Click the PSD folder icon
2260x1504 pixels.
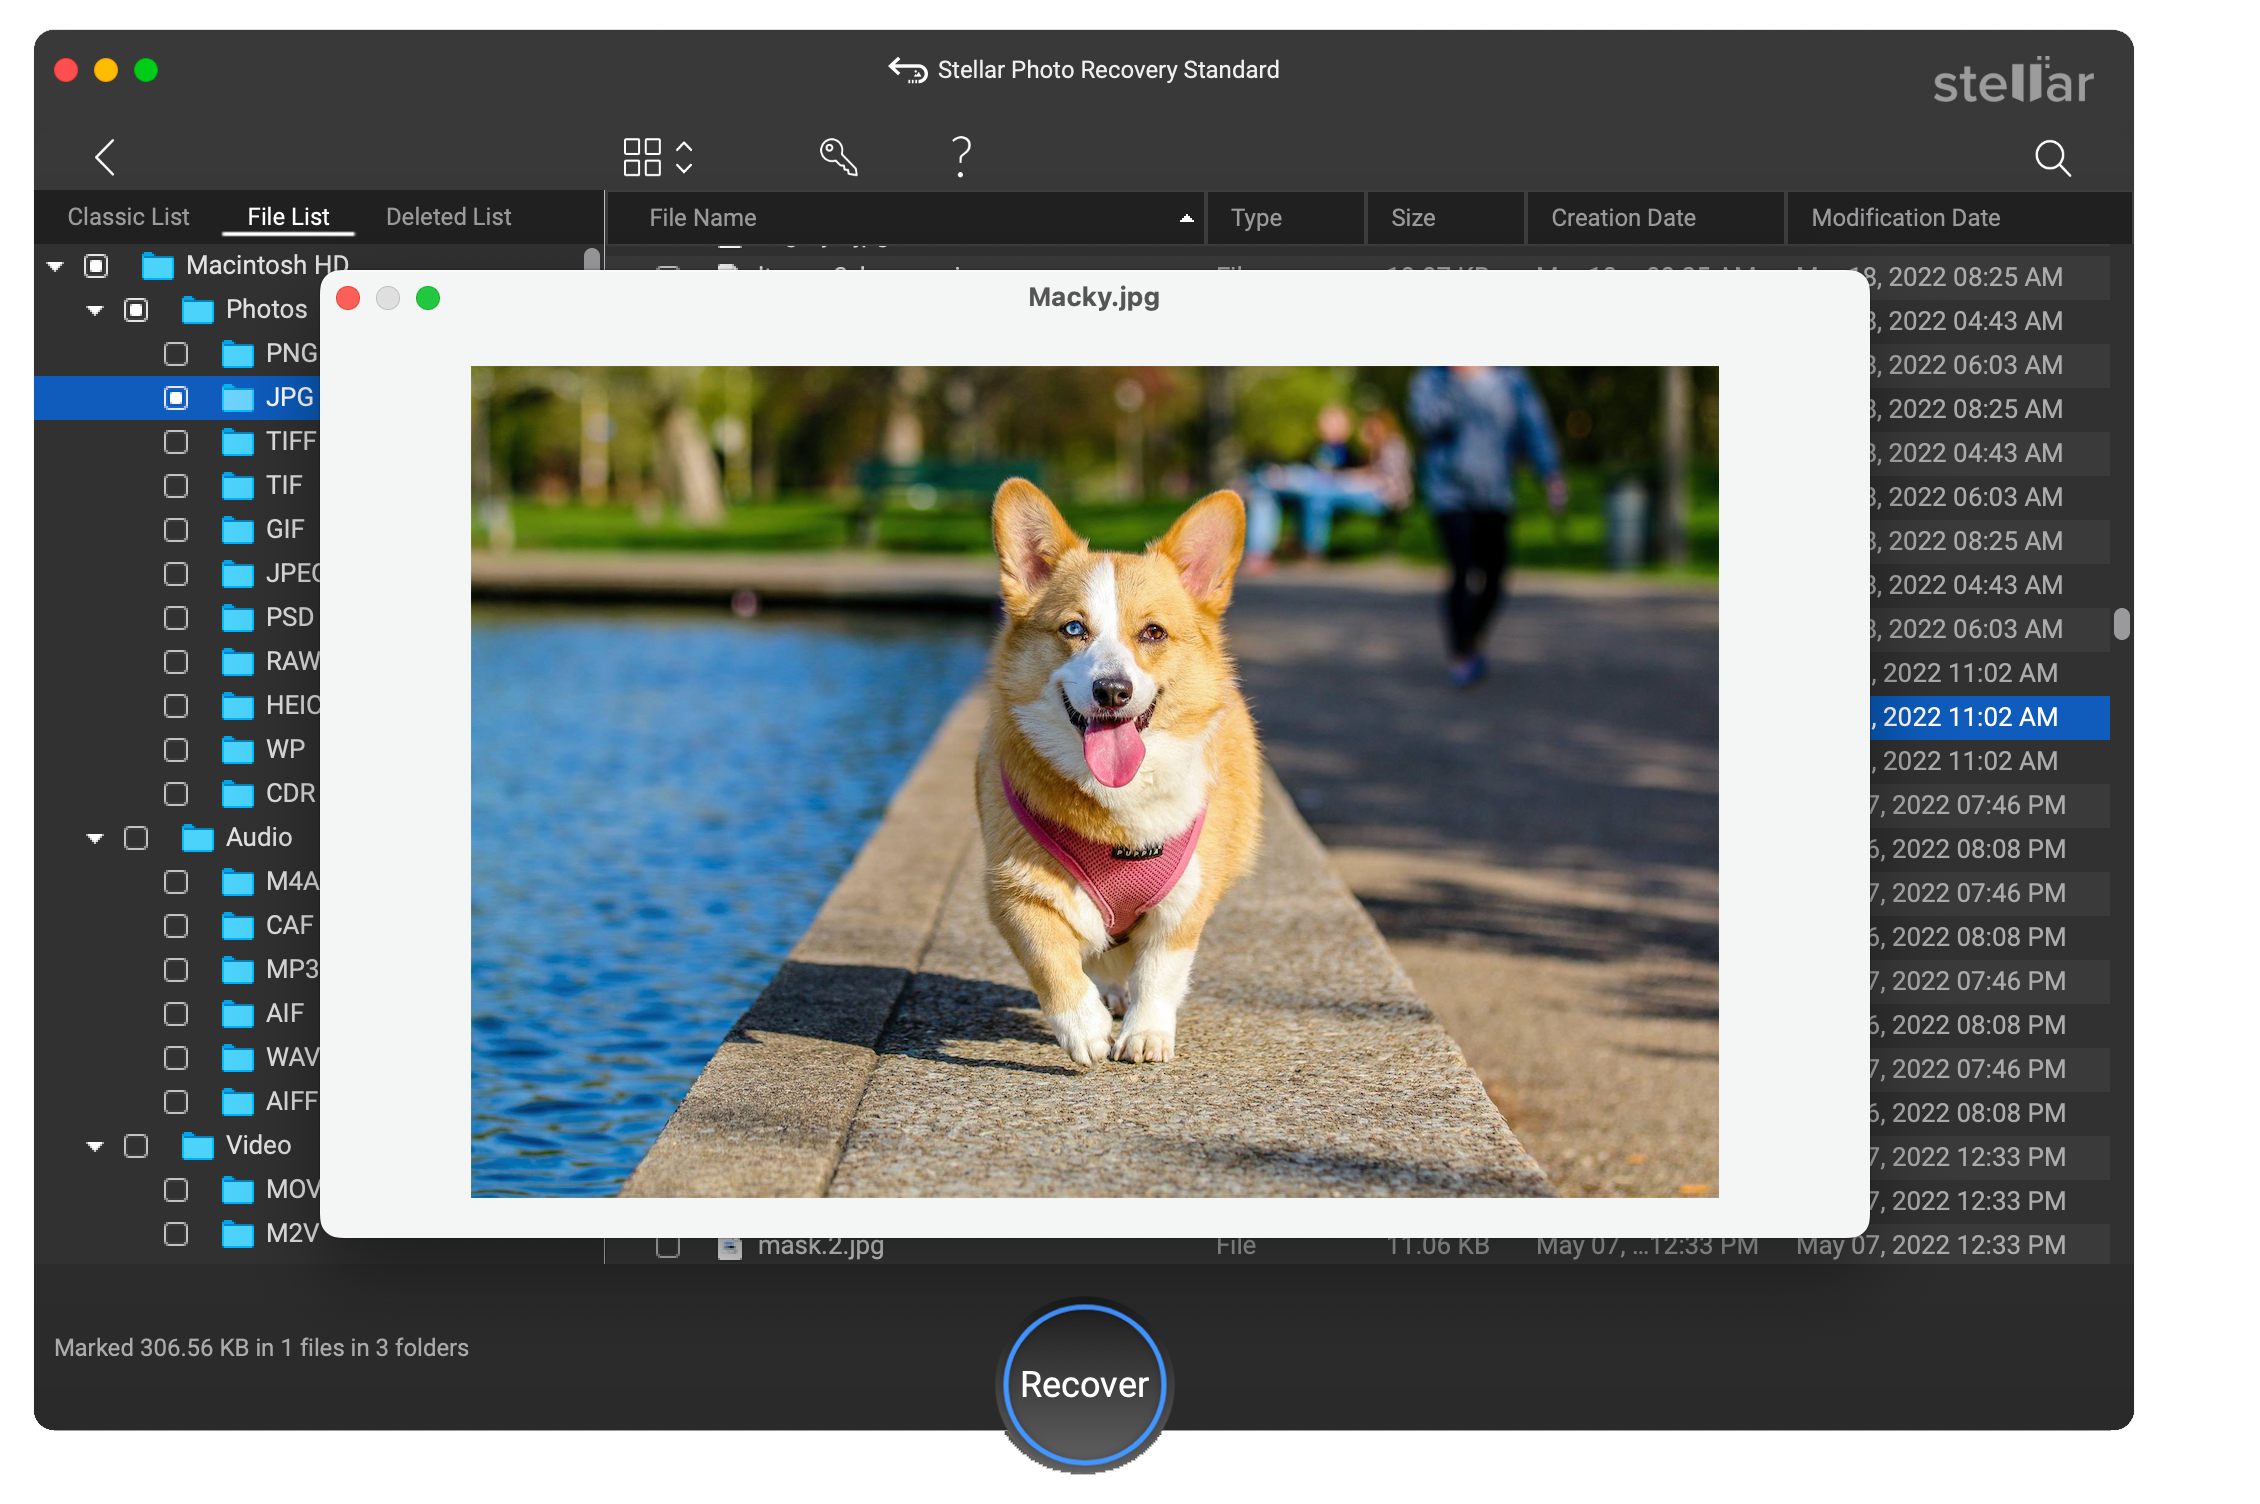pyautogui.click(x=238, y=618)
